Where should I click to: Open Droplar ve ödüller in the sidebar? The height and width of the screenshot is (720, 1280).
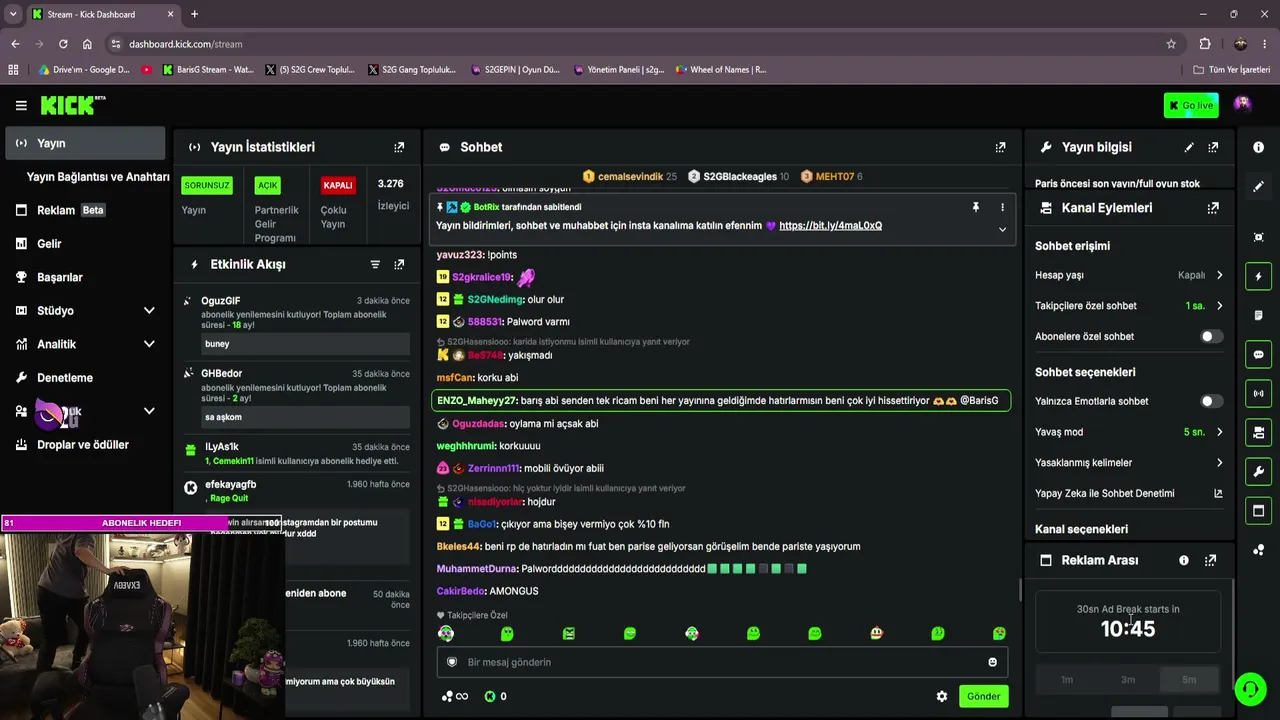pos(85,445)
